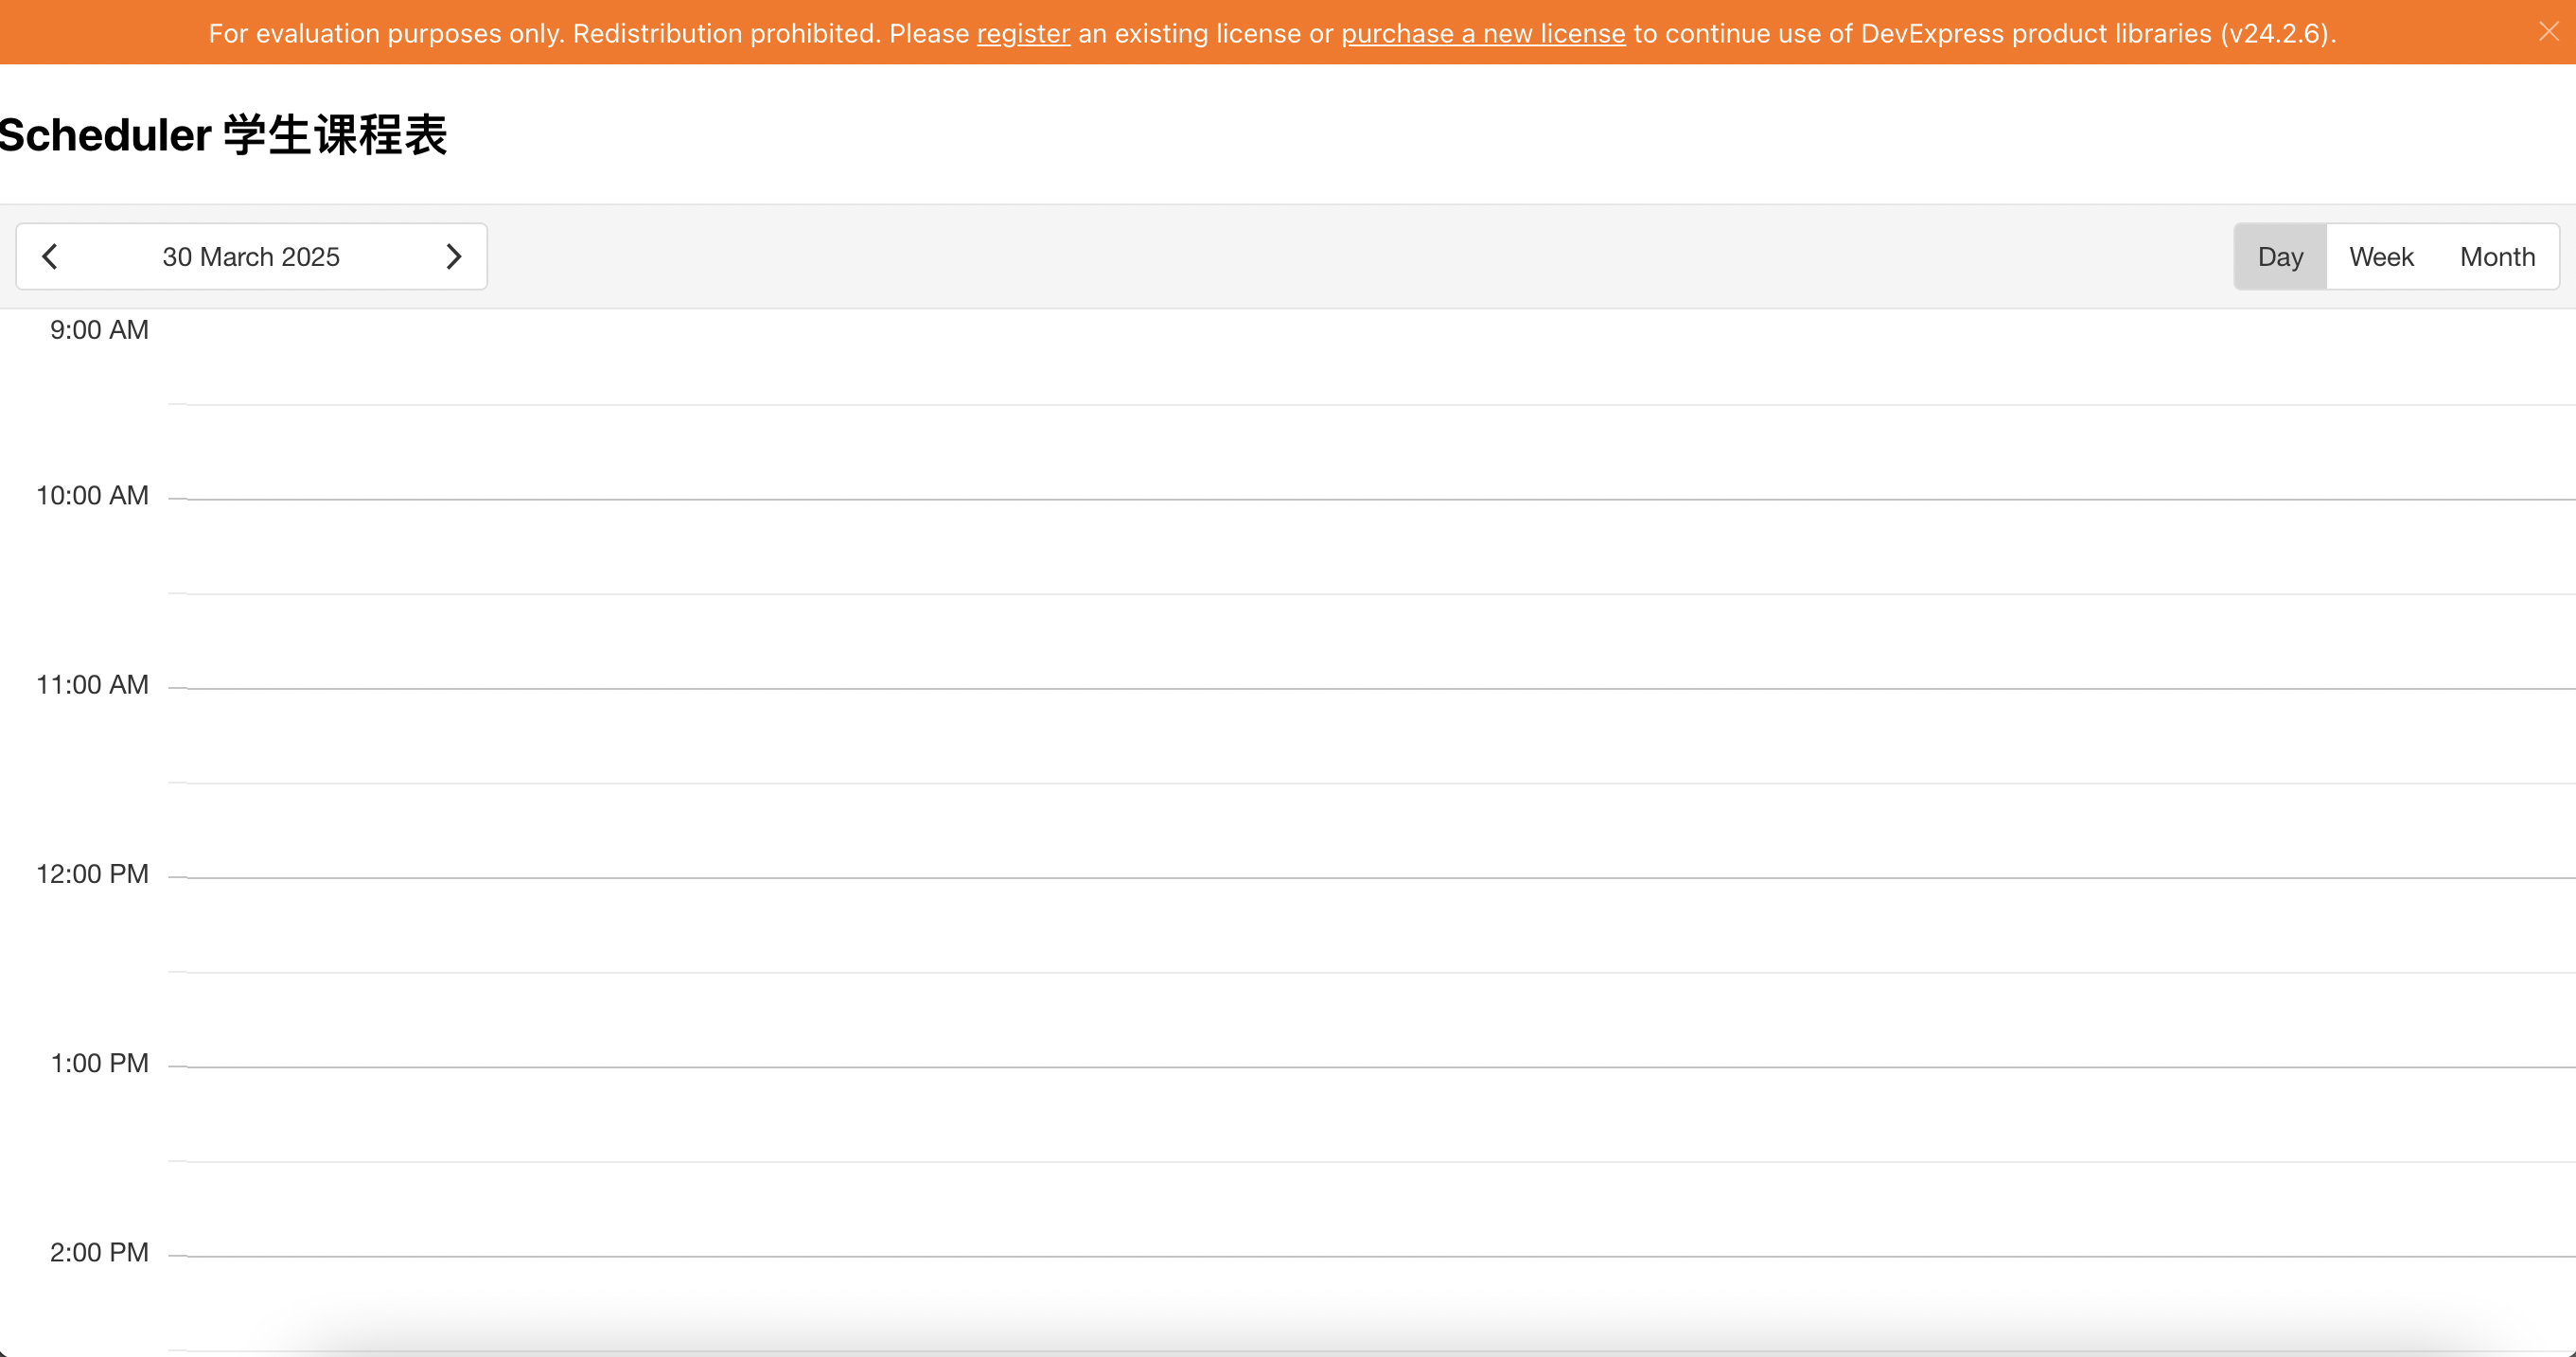The image size is (2576, 1357).
Task: Close the evaluation license banner
Action: 2548,32
